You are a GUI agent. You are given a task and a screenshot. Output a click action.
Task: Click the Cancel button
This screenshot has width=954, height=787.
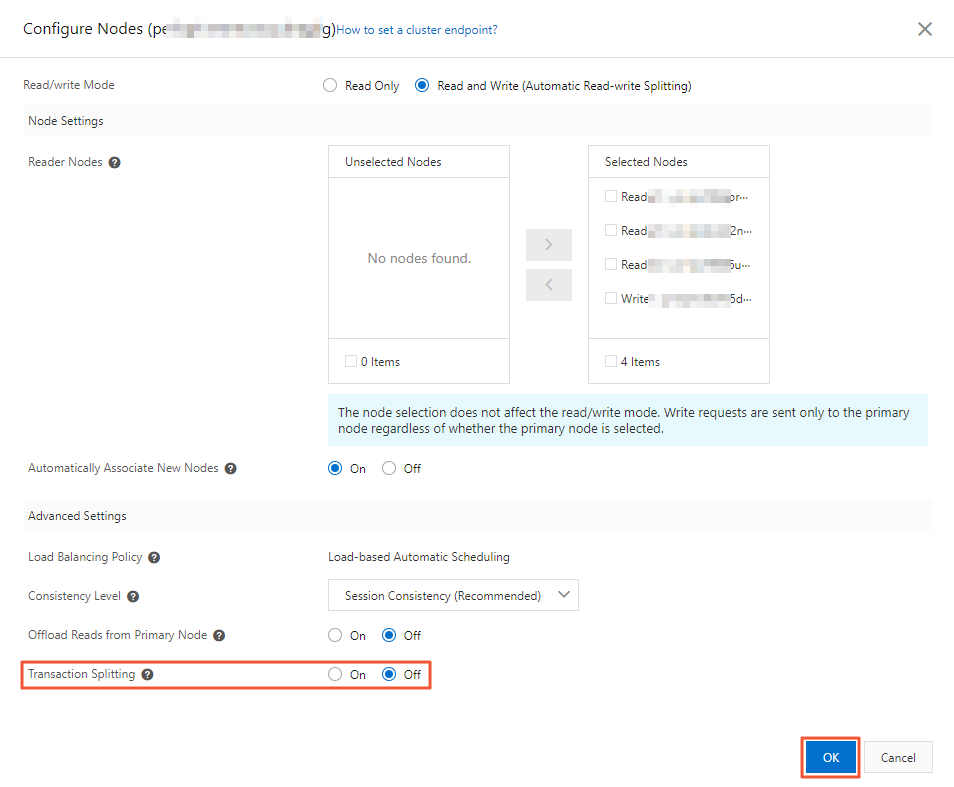point(897,757)
